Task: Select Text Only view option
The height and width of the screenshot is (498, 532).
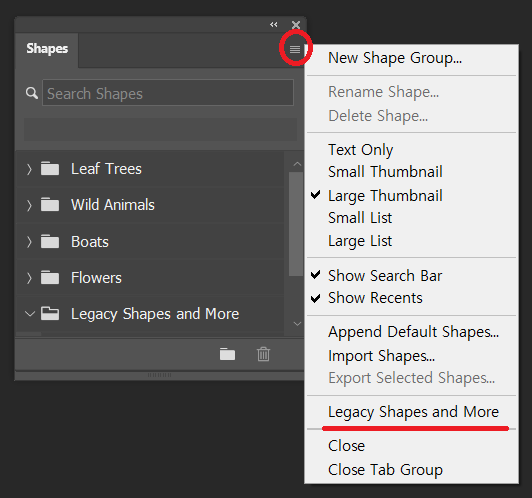Action: (x=360, y=150)
